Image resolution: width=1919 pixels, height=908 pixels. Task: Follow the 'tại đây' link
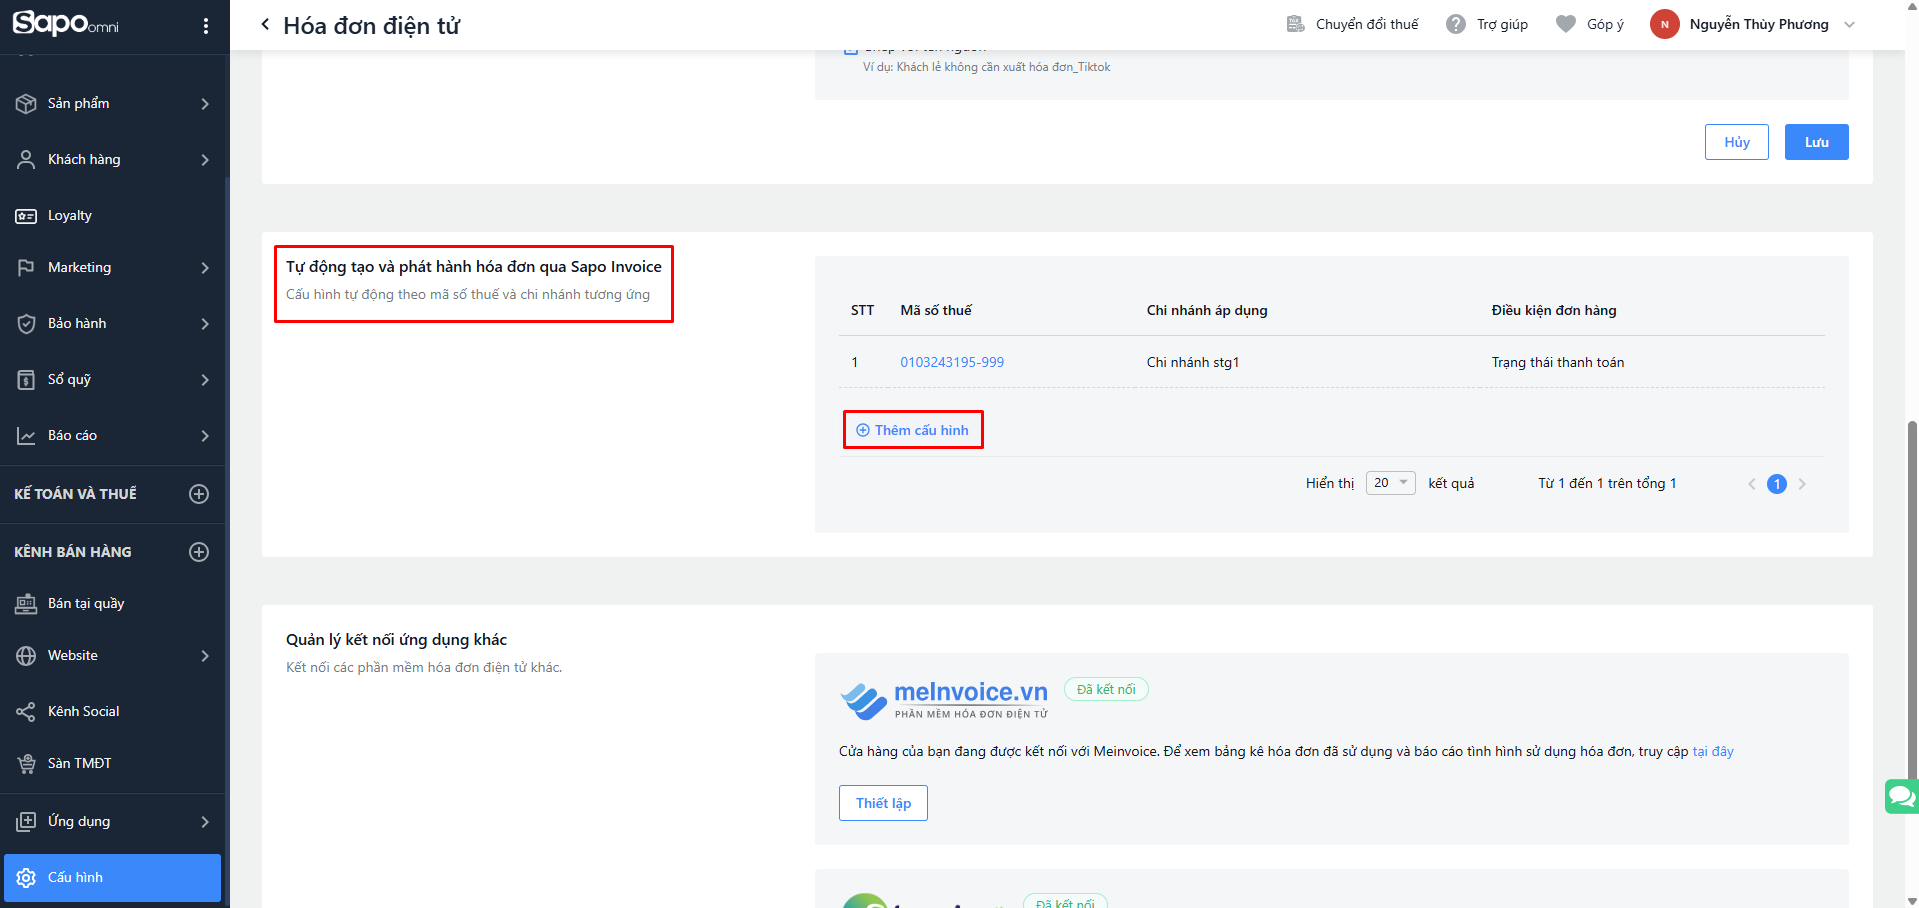click(x=1713, y=752)
